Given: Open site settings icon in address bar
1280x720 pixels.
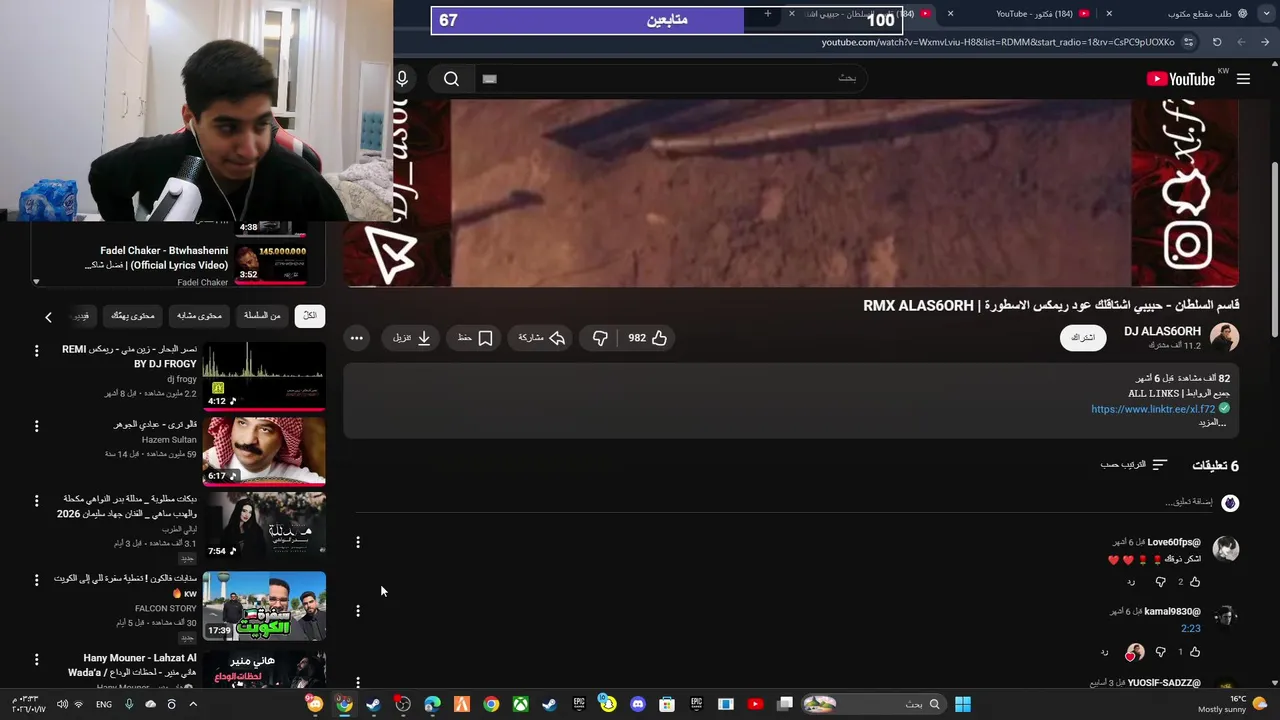Looking at the screenshot, I should point(1188,42).
